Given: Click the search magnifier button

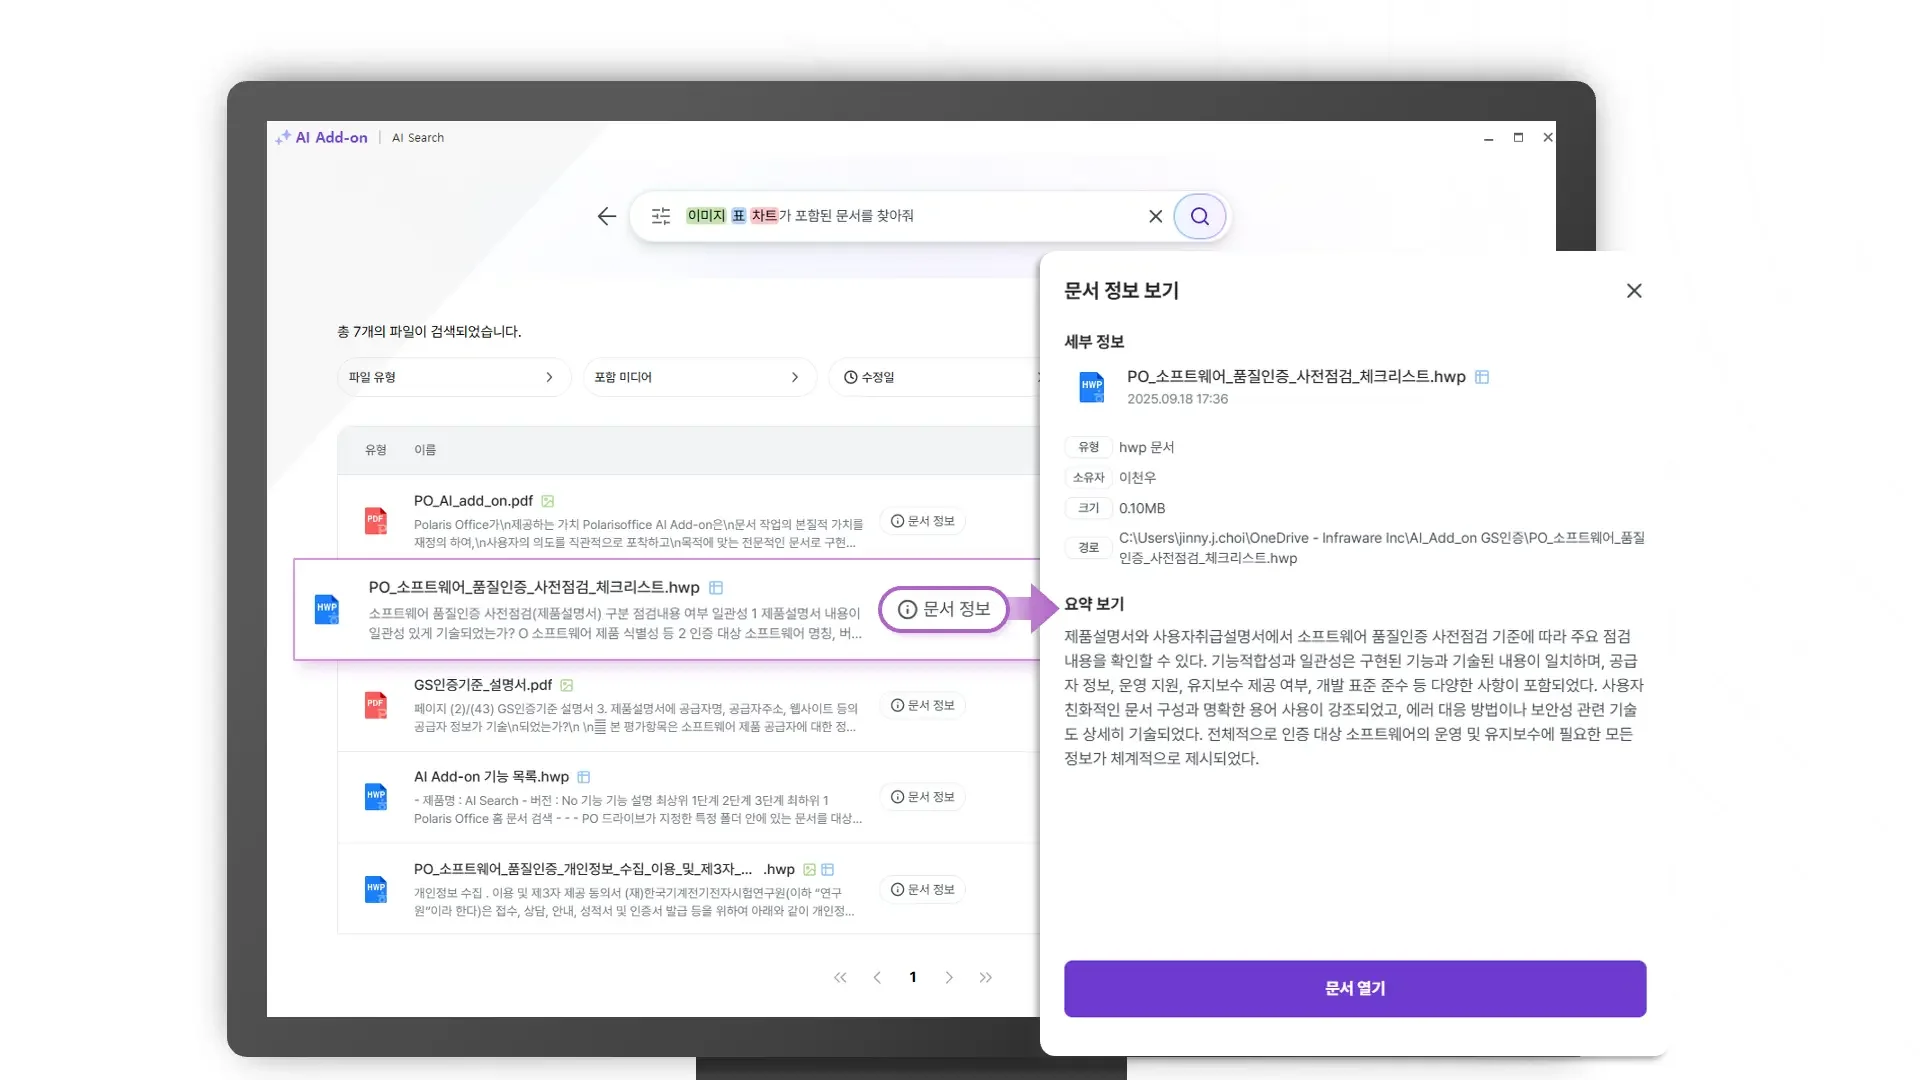Looking at the screenshot, I should 1199,216.
